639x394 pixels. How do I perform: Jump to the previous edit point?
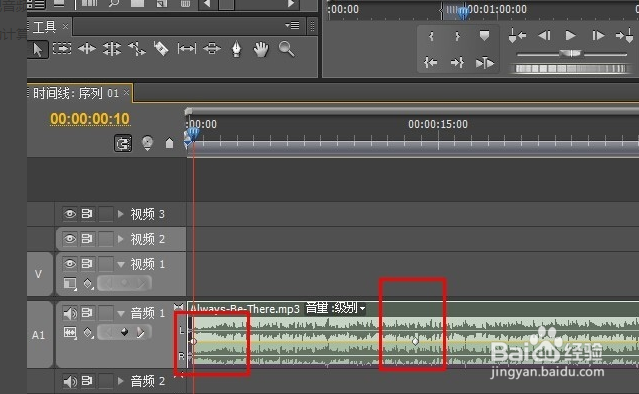click(x=517, y=36)
